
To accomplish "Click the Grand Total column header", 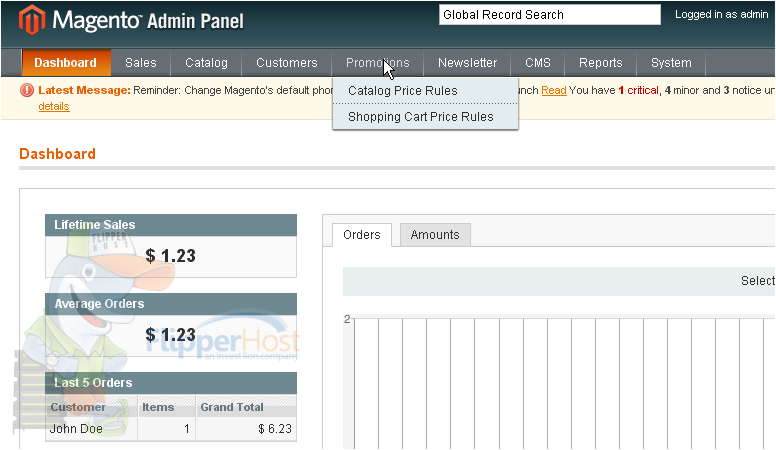I will [246, 407].
